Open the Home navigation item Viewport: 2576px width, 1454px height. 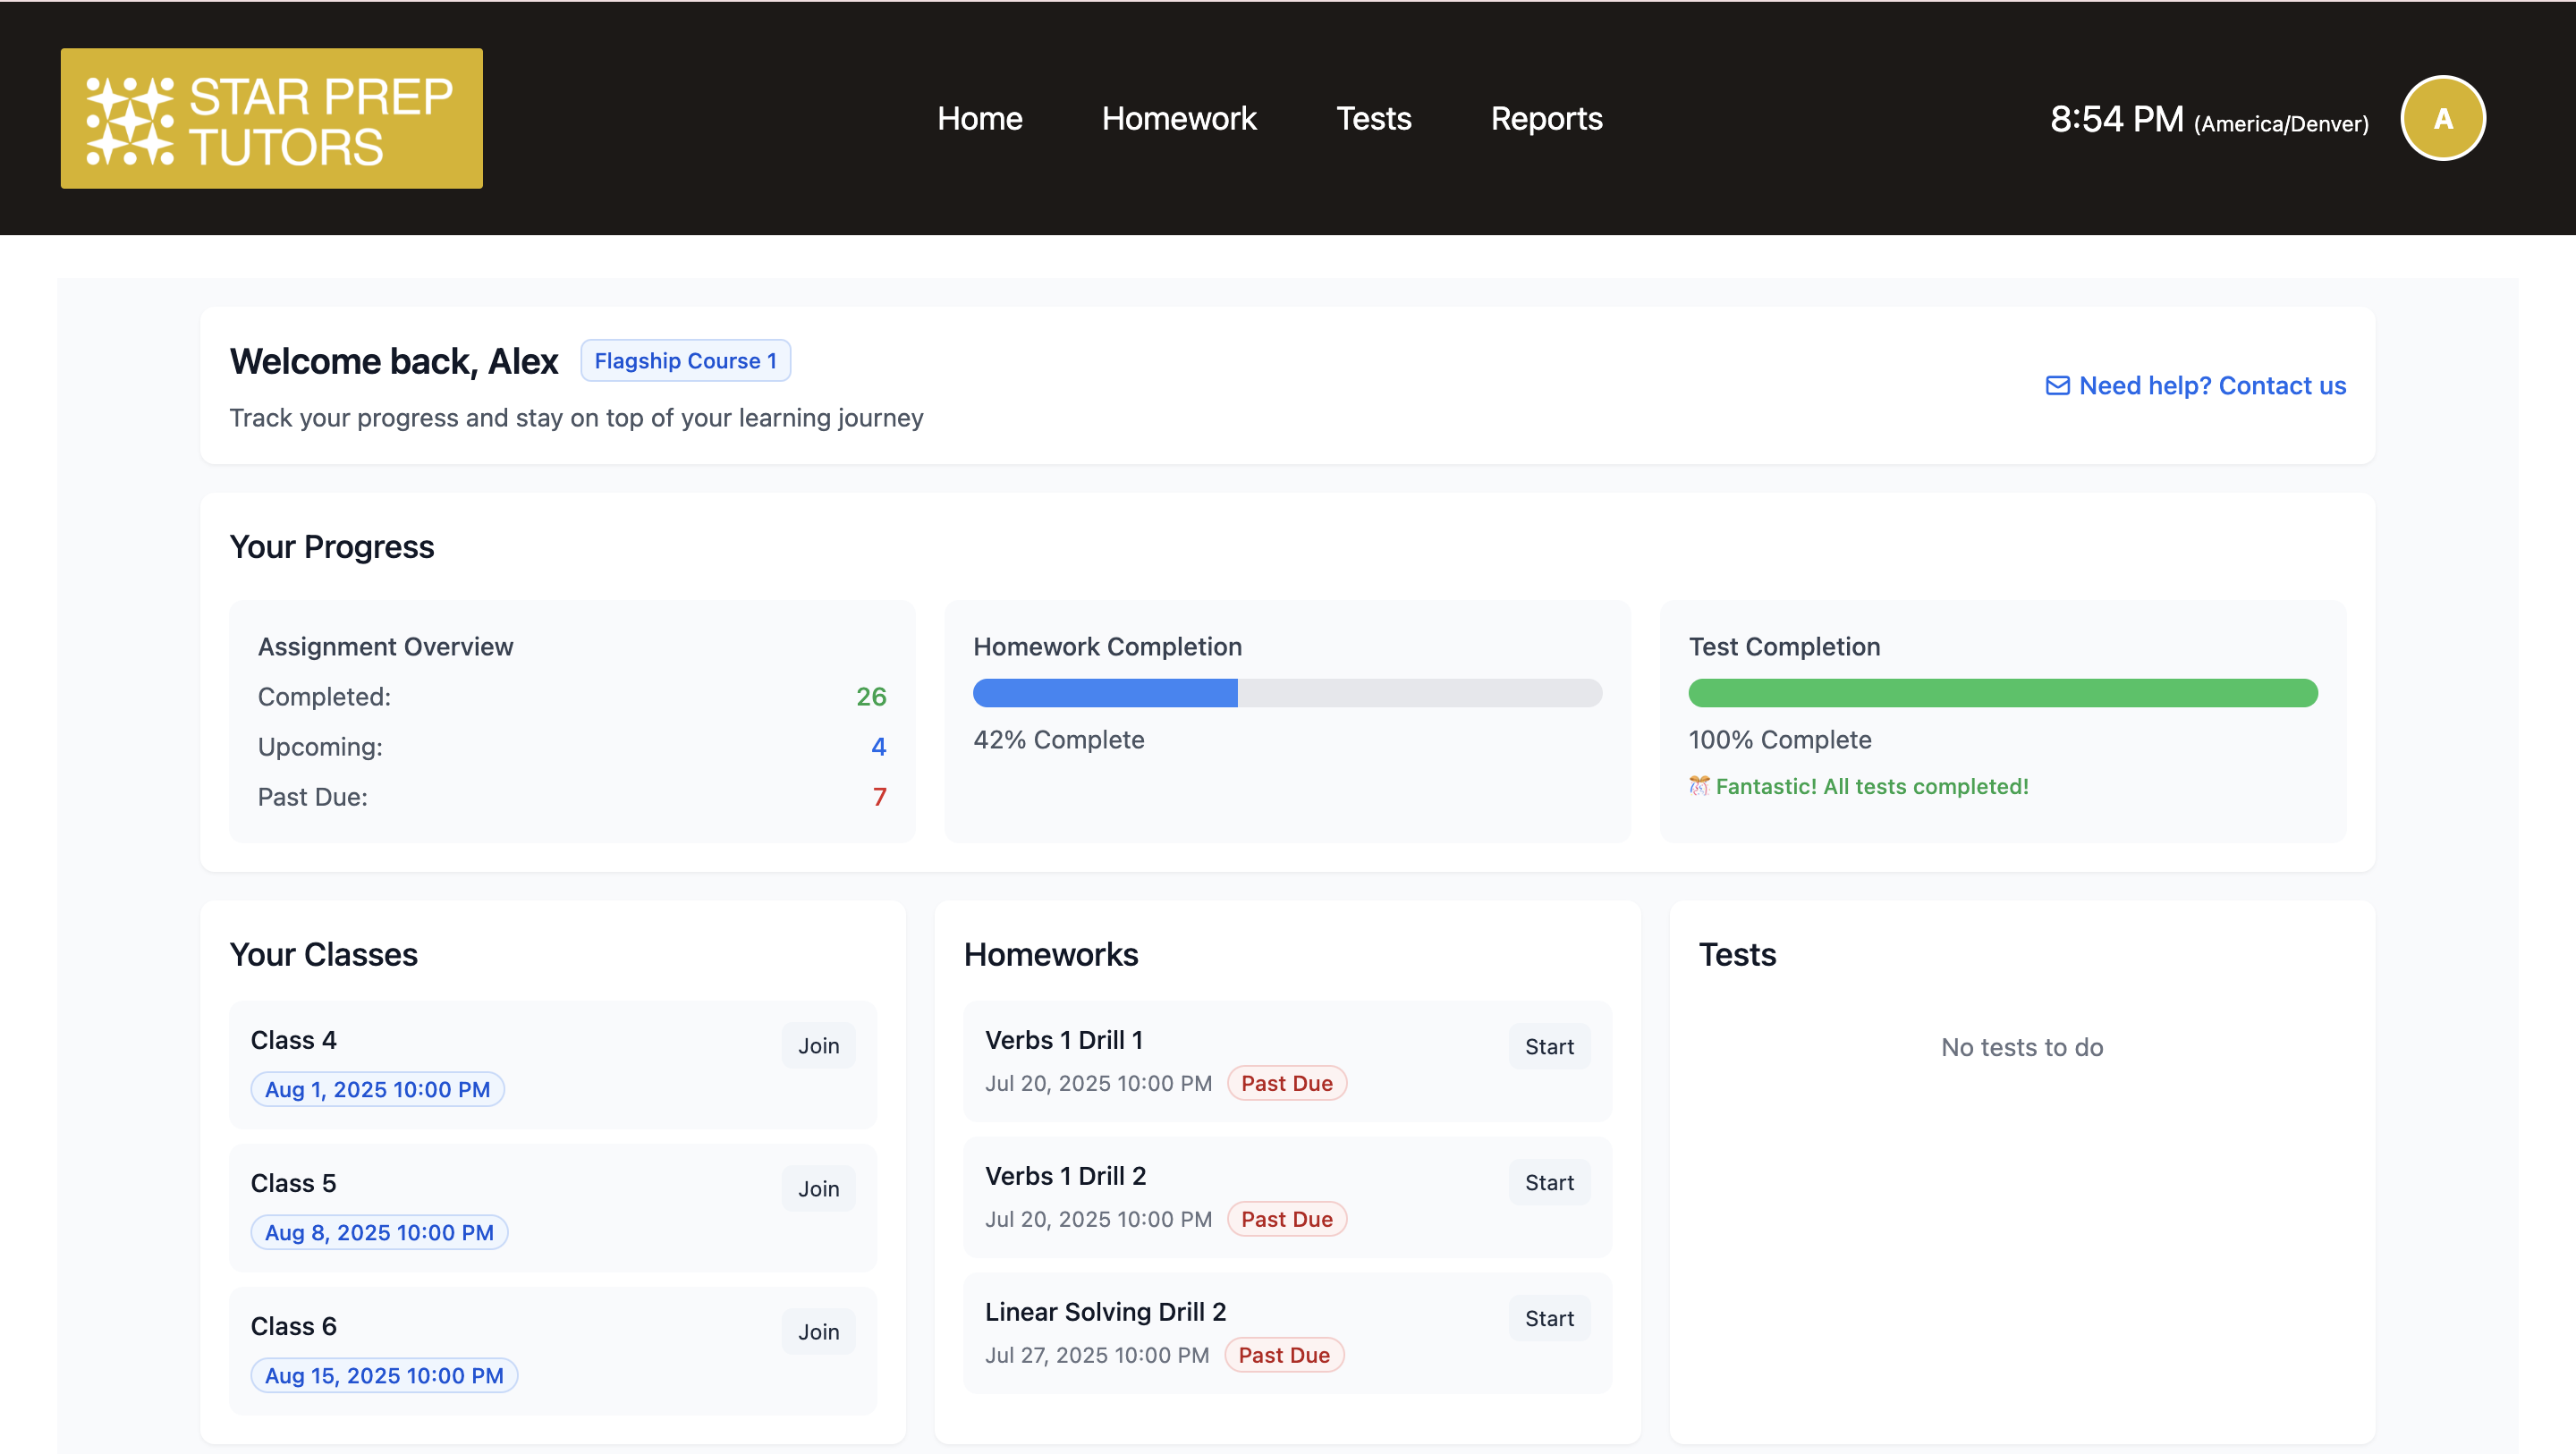click(x=979, y=118)
